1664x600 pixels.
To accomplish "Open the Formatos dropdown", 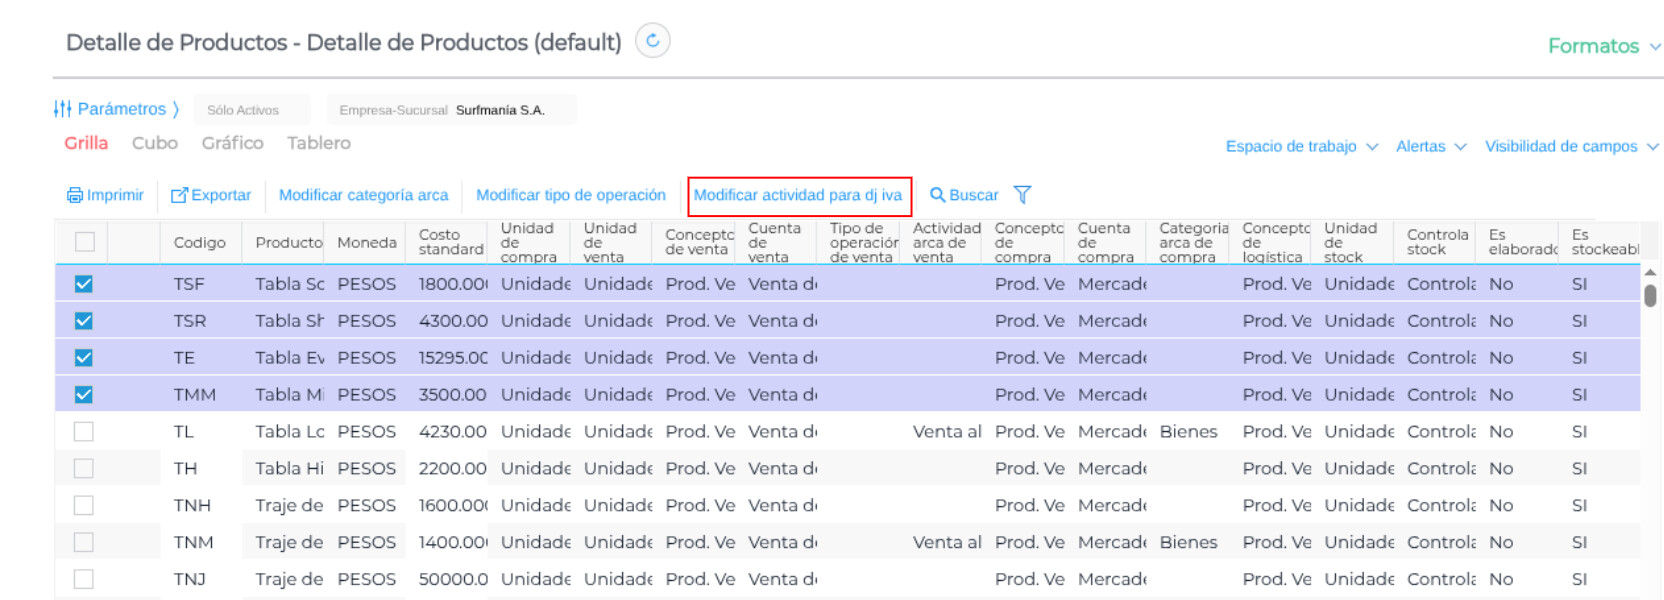I will coord(1603,46).
